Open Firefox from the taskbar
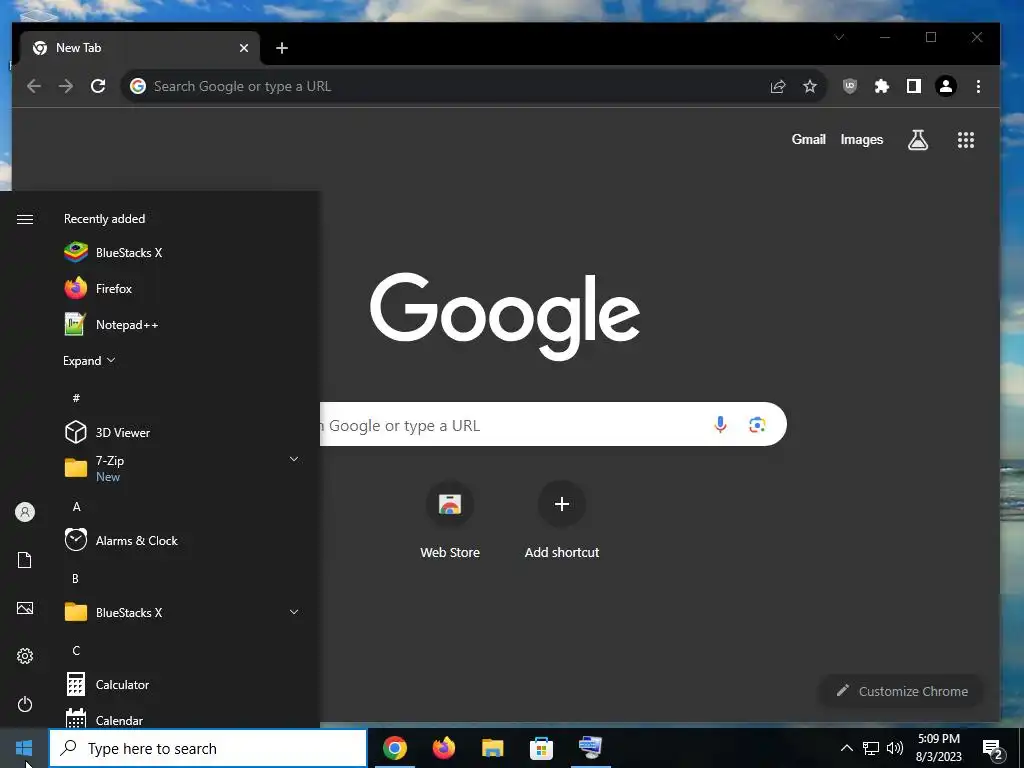 tap(443, 748)
